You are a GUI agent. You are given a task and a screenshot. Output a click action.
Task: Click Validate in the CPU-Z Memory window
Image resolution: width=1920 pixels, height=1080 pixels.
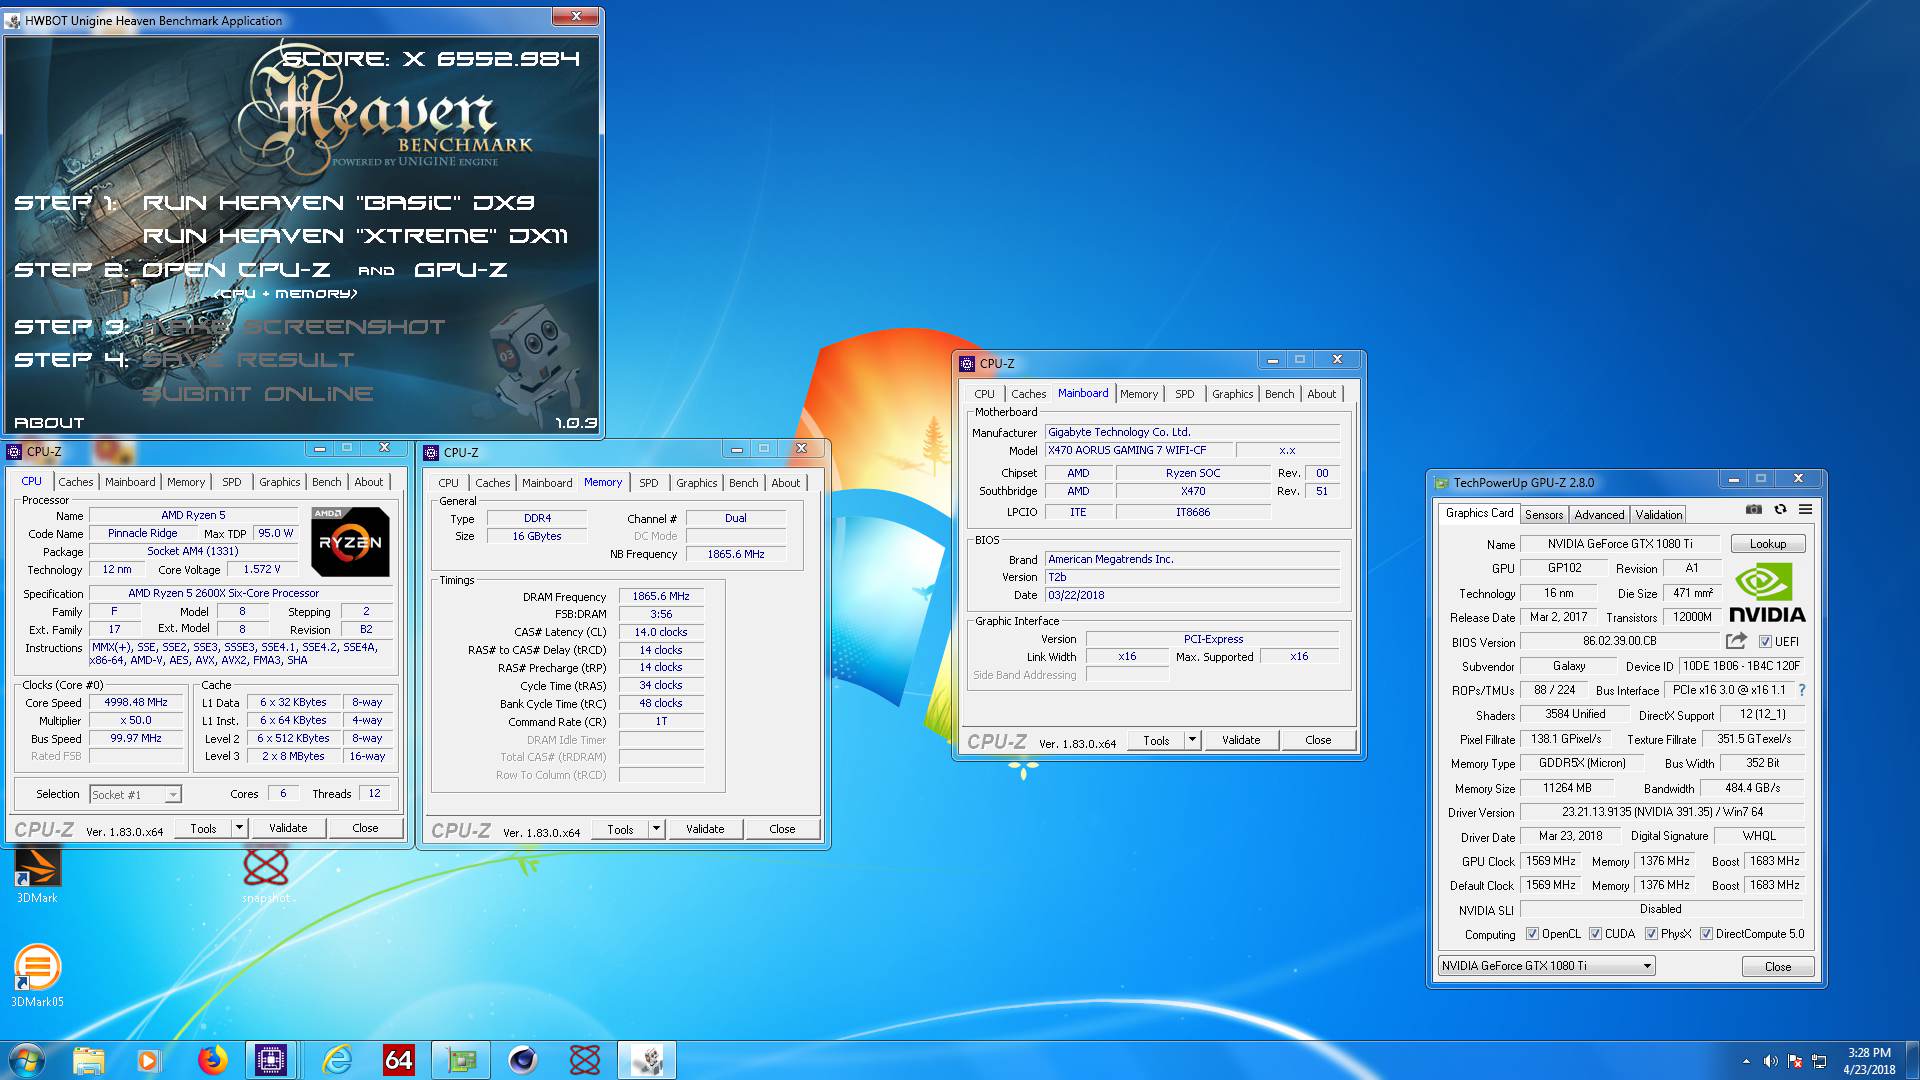705,829
